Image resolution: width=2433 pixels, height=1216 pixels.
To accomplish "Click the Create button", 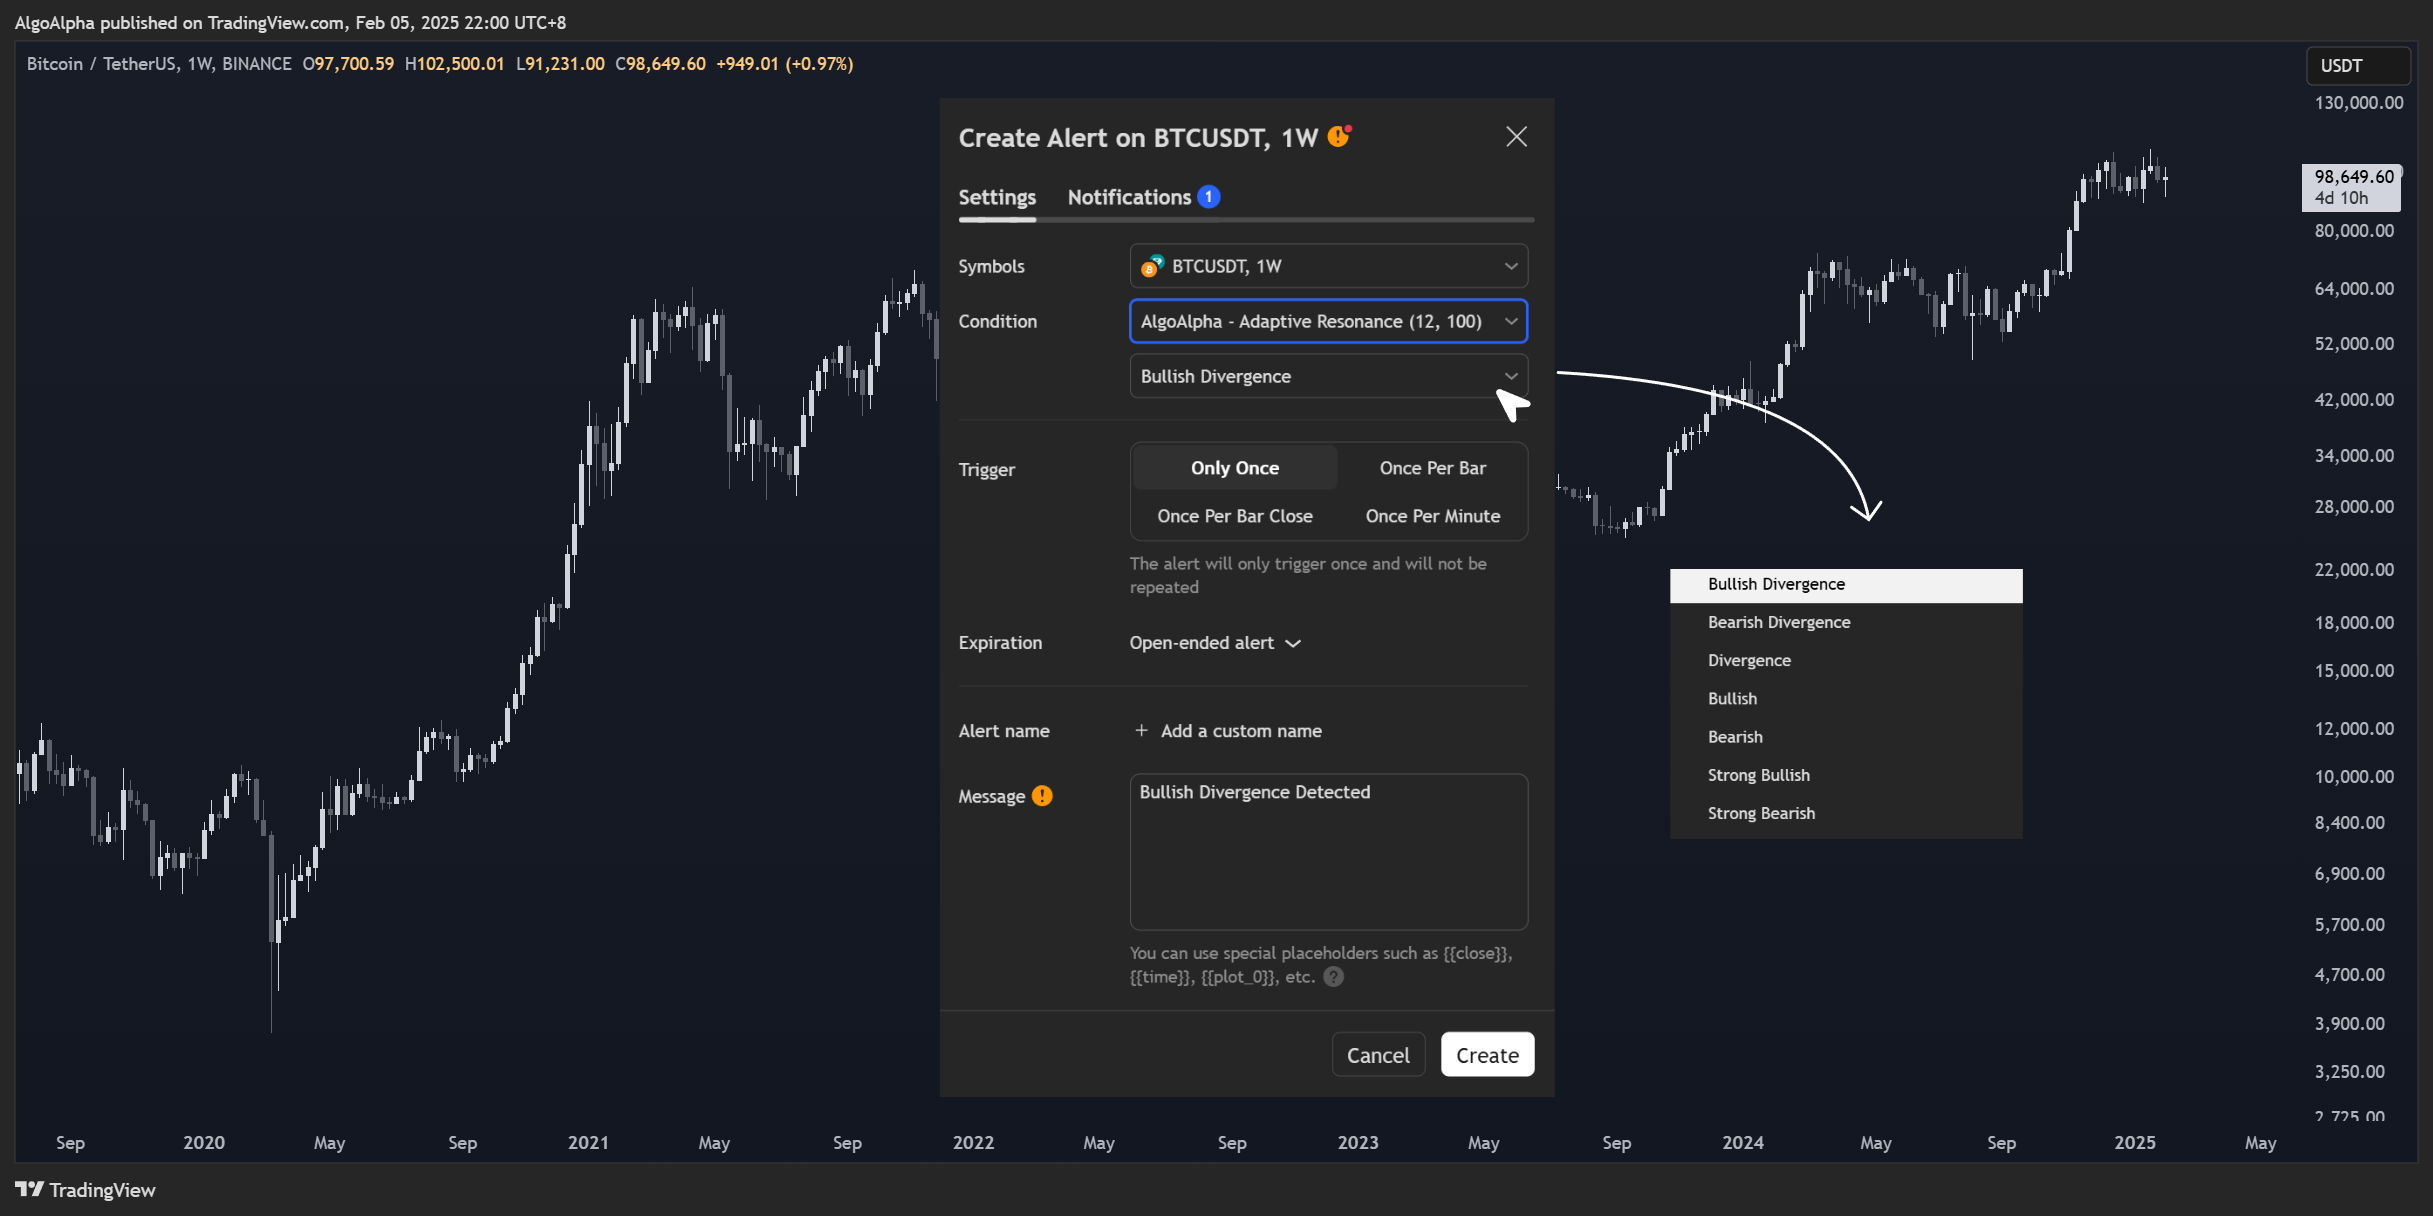I will click(1487, 1055).
